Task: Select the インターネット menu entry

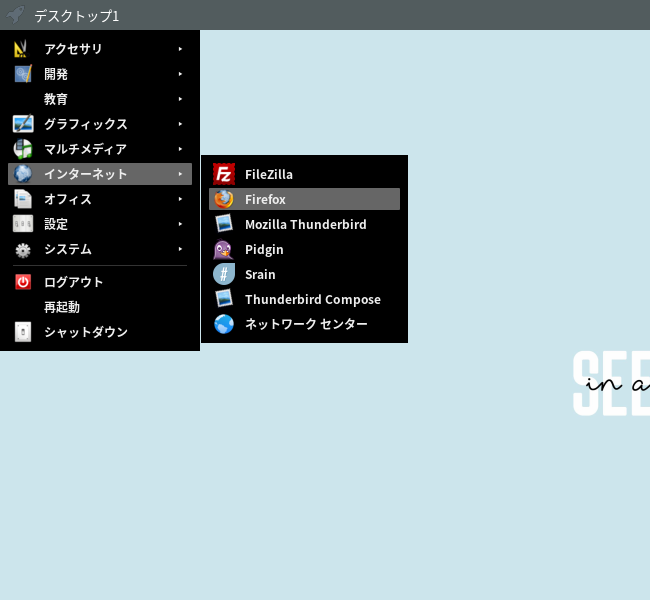Action: point(100,174)
